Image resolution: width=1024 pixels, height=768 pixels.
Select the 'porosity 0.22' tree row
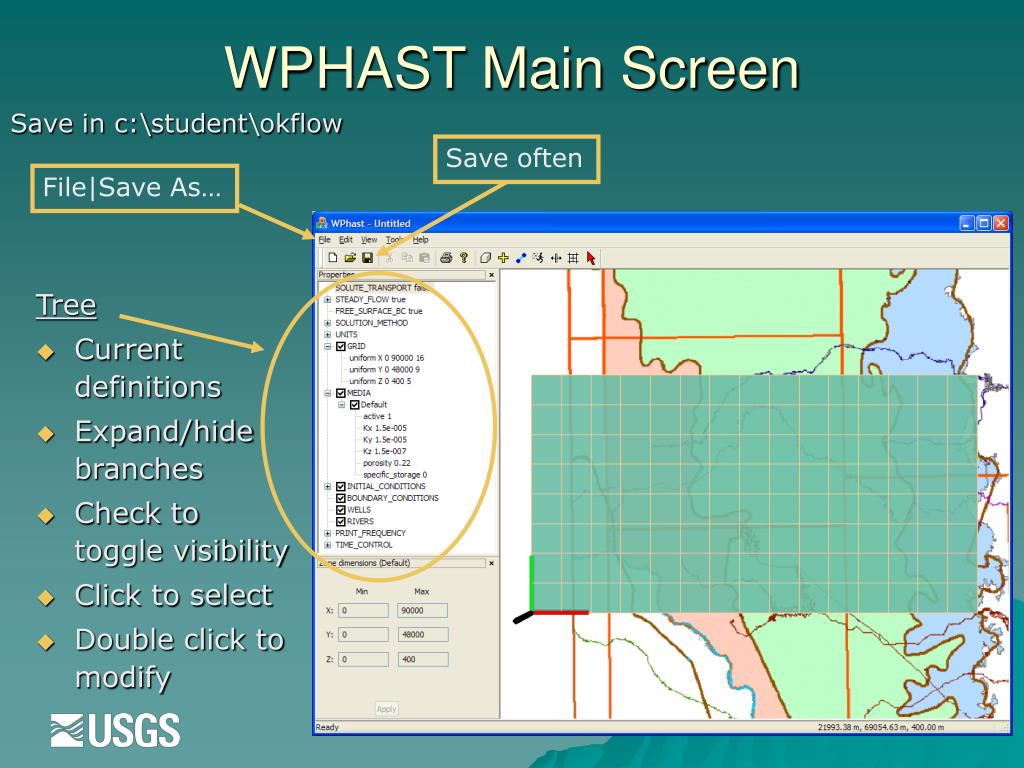[x=387, y=464]
